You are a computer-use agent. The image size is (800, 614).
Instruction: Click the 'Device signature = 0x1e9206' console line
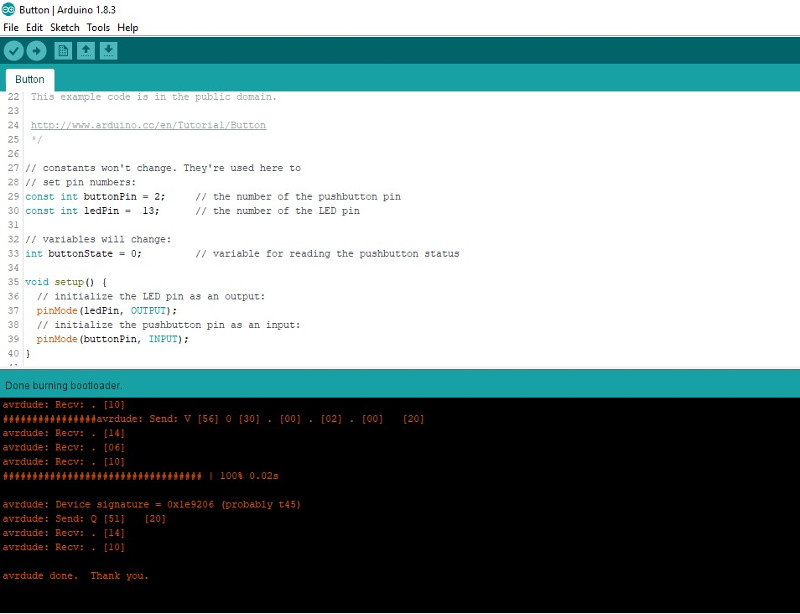[x=152, y=505]
